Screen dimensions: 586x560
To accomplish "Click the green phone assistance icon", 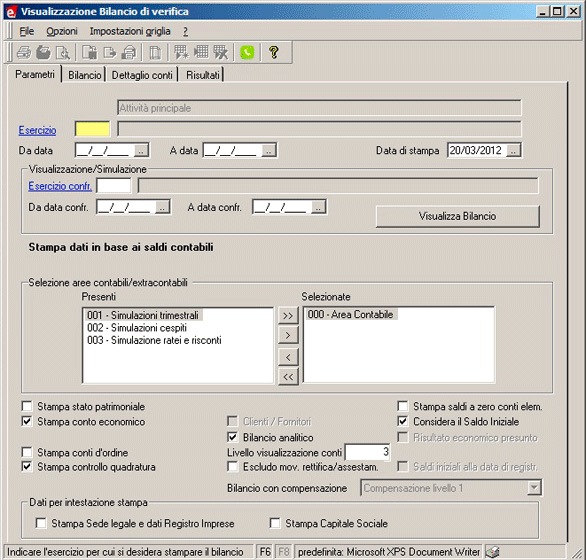I will 247,52.
